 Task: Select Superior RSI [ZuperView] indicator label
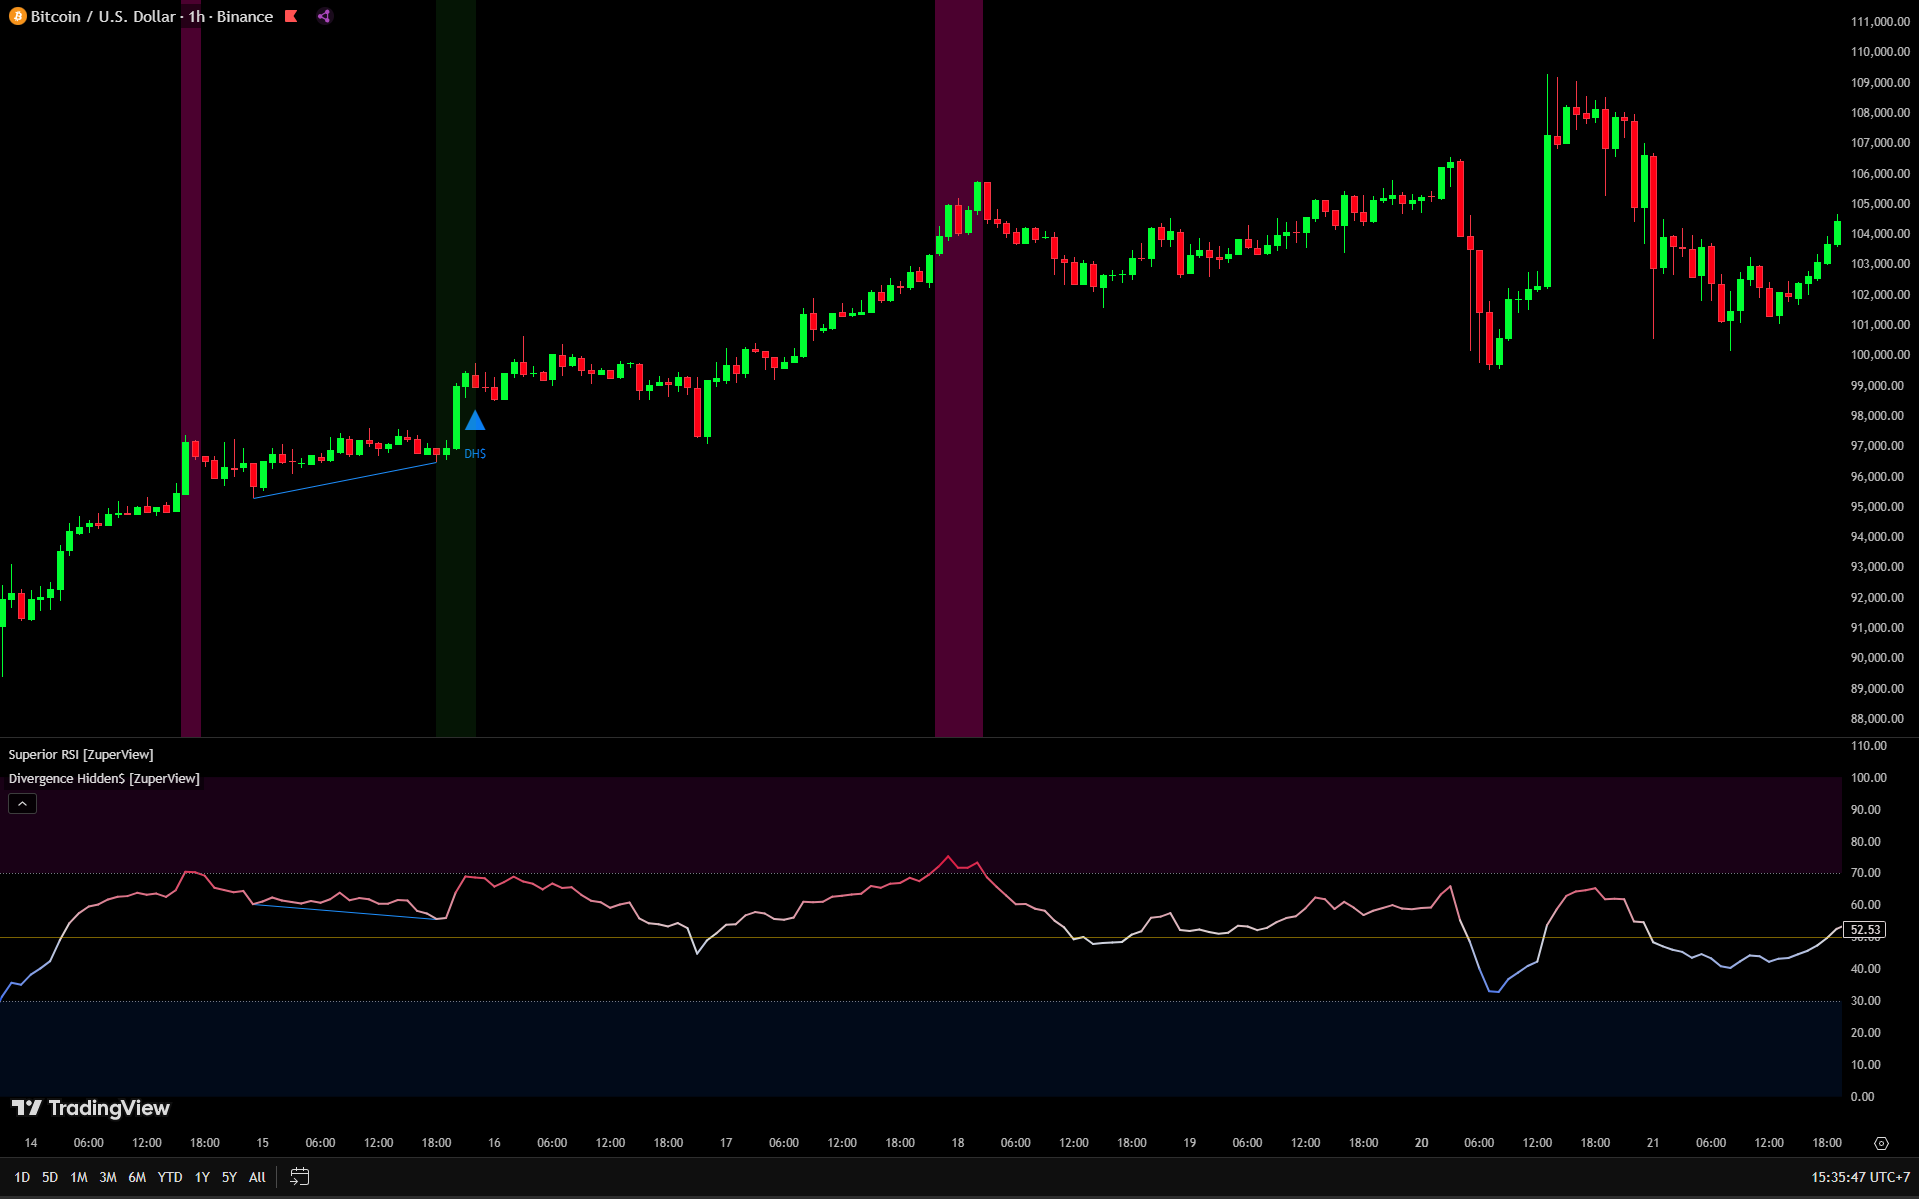tap(81, 755)
